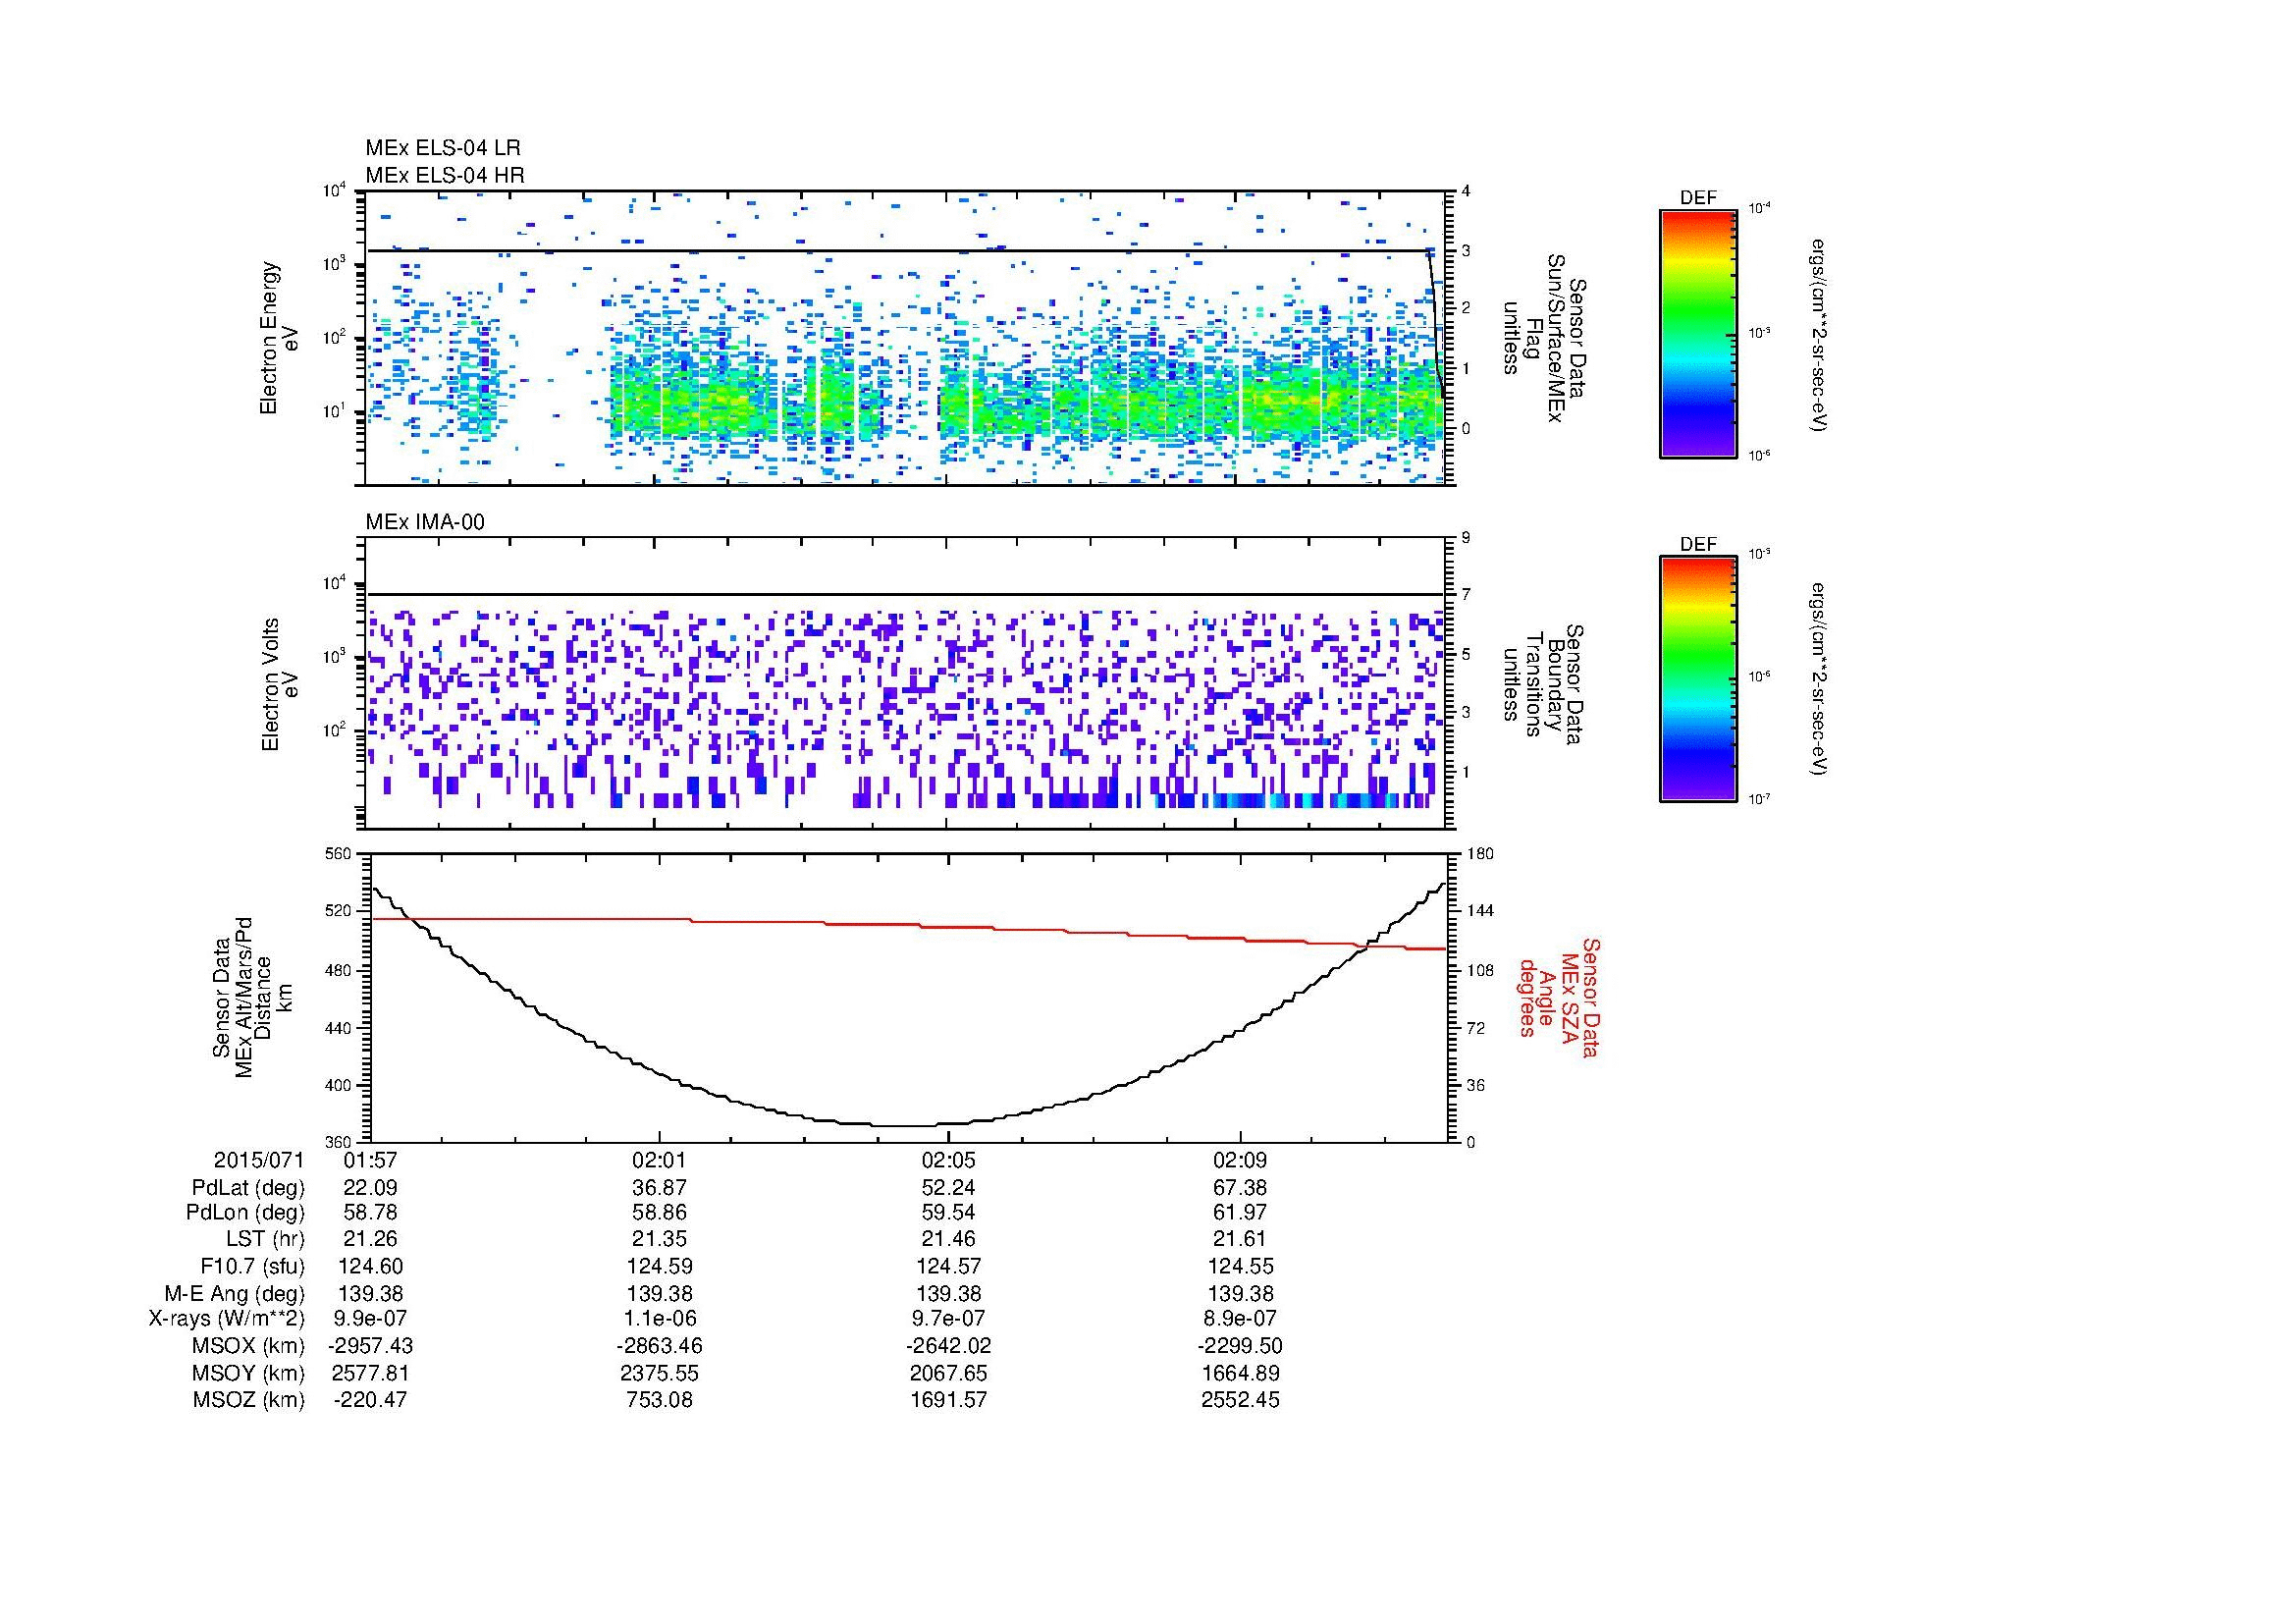The height and width of the screenshot is (1623, 2296).
Task: Click the MSOX (km) row label
Action: (249, 1346)
